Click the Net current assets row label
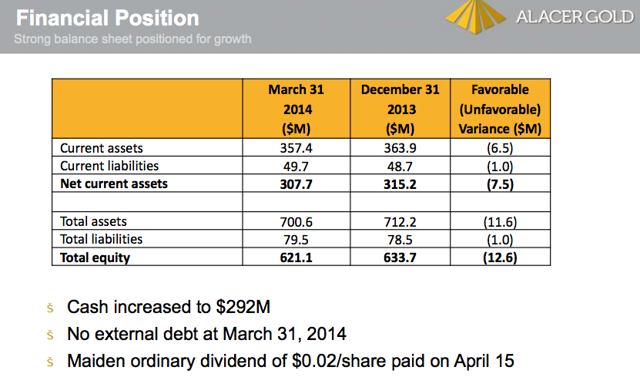The height and width of the screenshot is (384, 640). click(114, 184)
